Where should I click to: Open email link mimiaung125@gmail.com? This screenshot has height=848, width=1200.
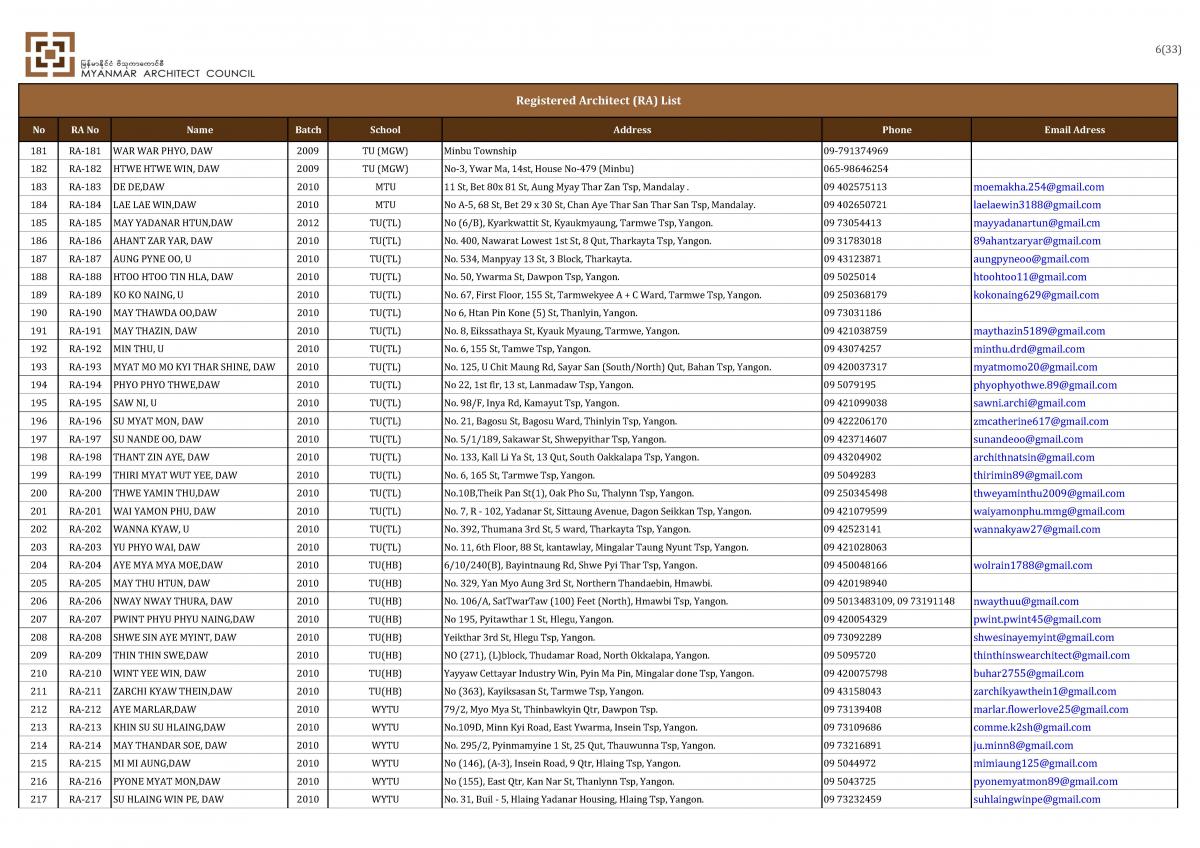(1034, 763)
